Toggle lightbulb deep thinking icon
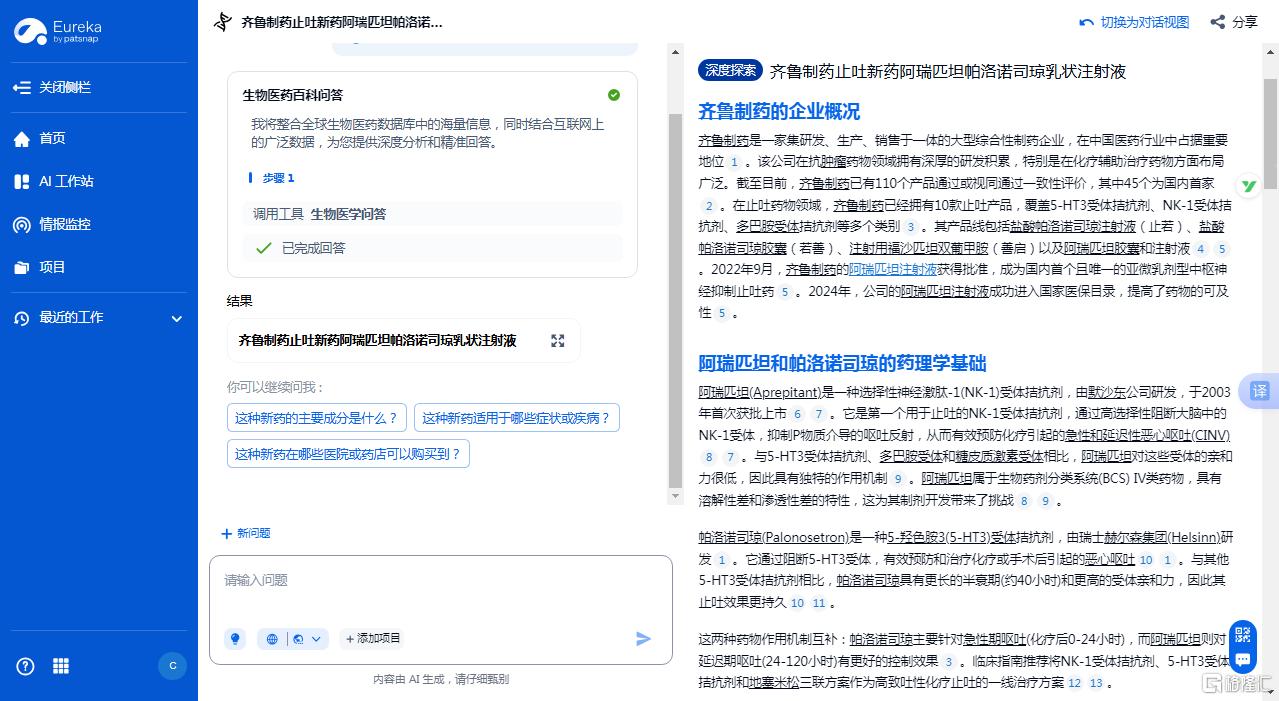Viewport: 1279px width, 701px height. 235,638
